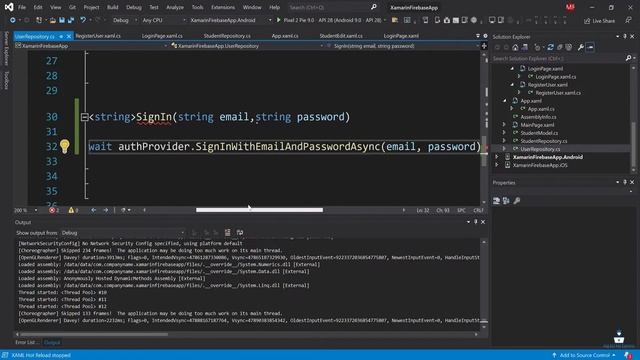
Task: Toggle auto-hide pin on Solution Explorer
Action: pyautogui.click(x=625, y=36)
